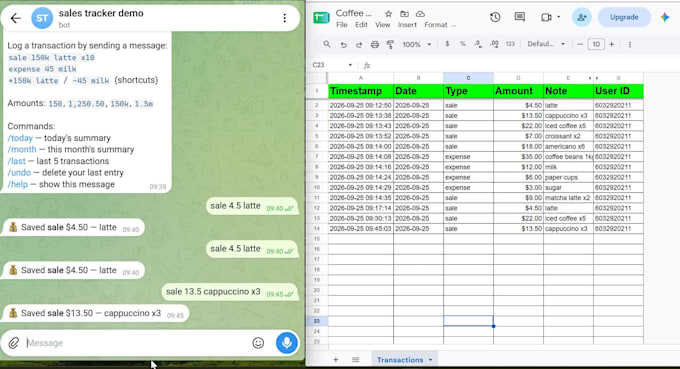Click the 'sale 13.5 cappuccino x3' sent message
This screenshot has width=680, height=369.
pos(229,292)
